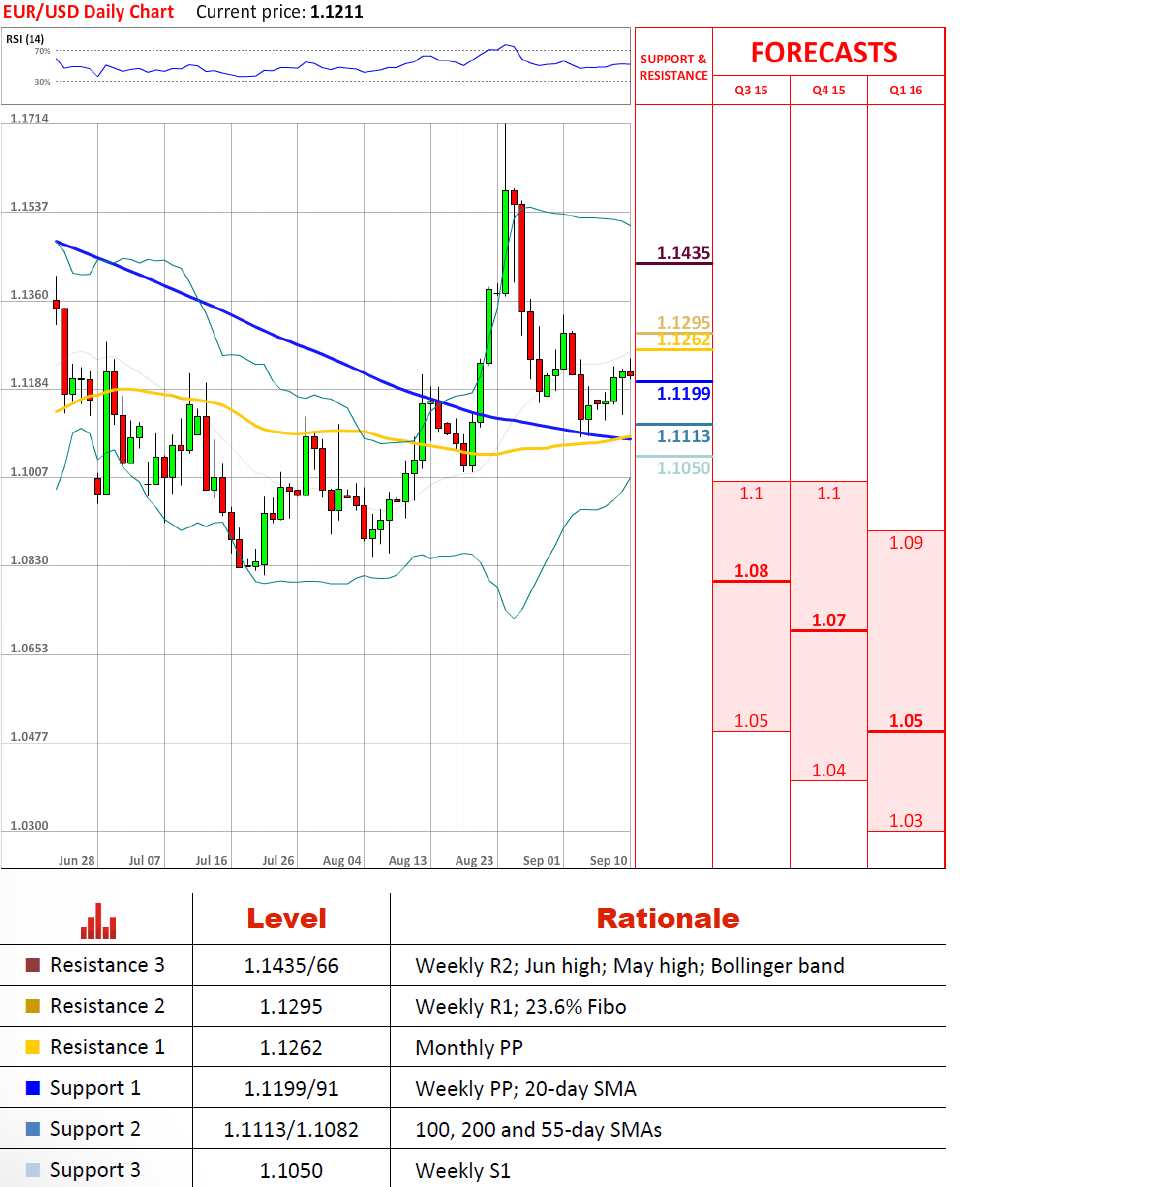Click the Resistance 1 row label
Screen dimensions: 1152x1187
click(x=107, y=1047)
